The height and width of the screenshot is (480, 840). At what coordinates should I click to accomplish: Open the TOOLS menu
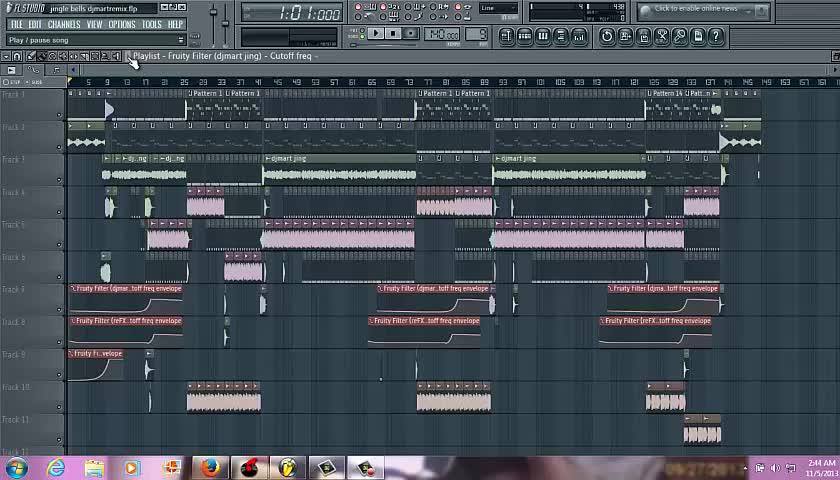(152, 25)
